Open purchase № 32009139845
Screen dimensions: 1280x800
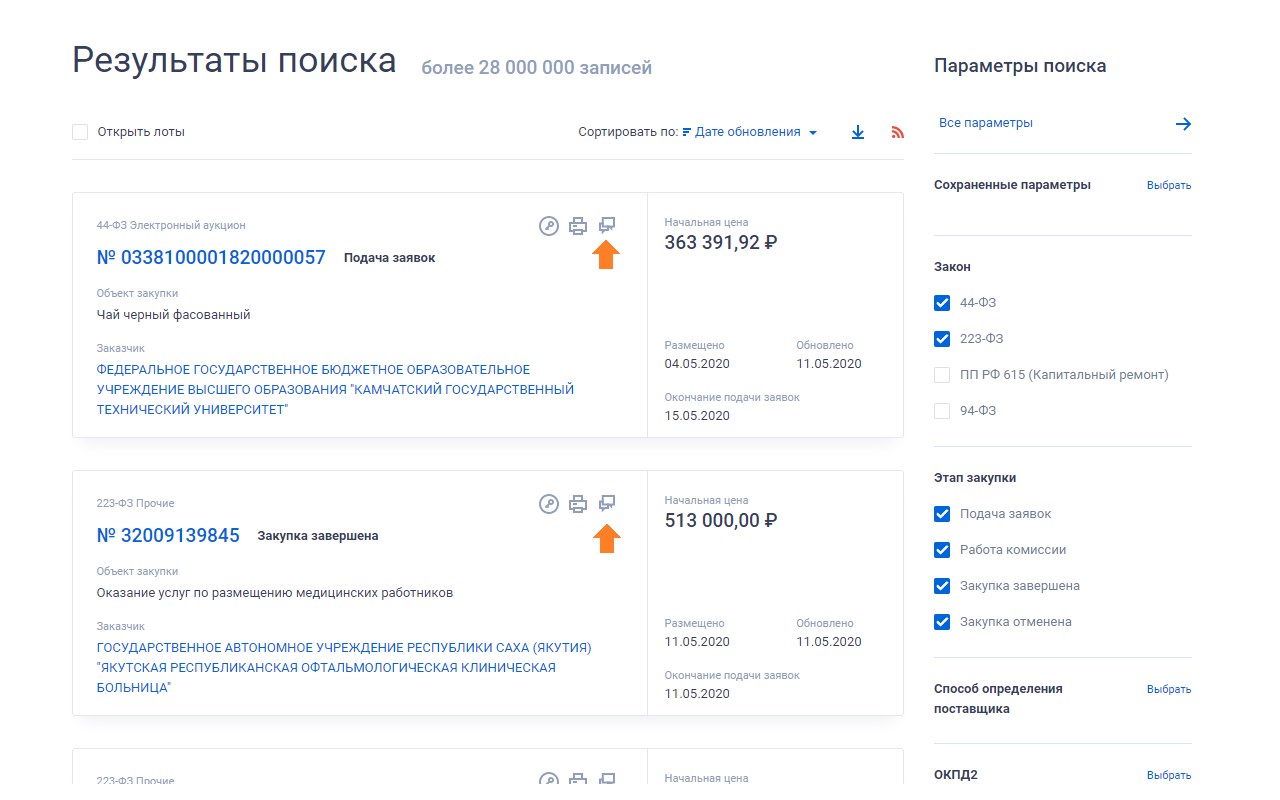(168, 536)
